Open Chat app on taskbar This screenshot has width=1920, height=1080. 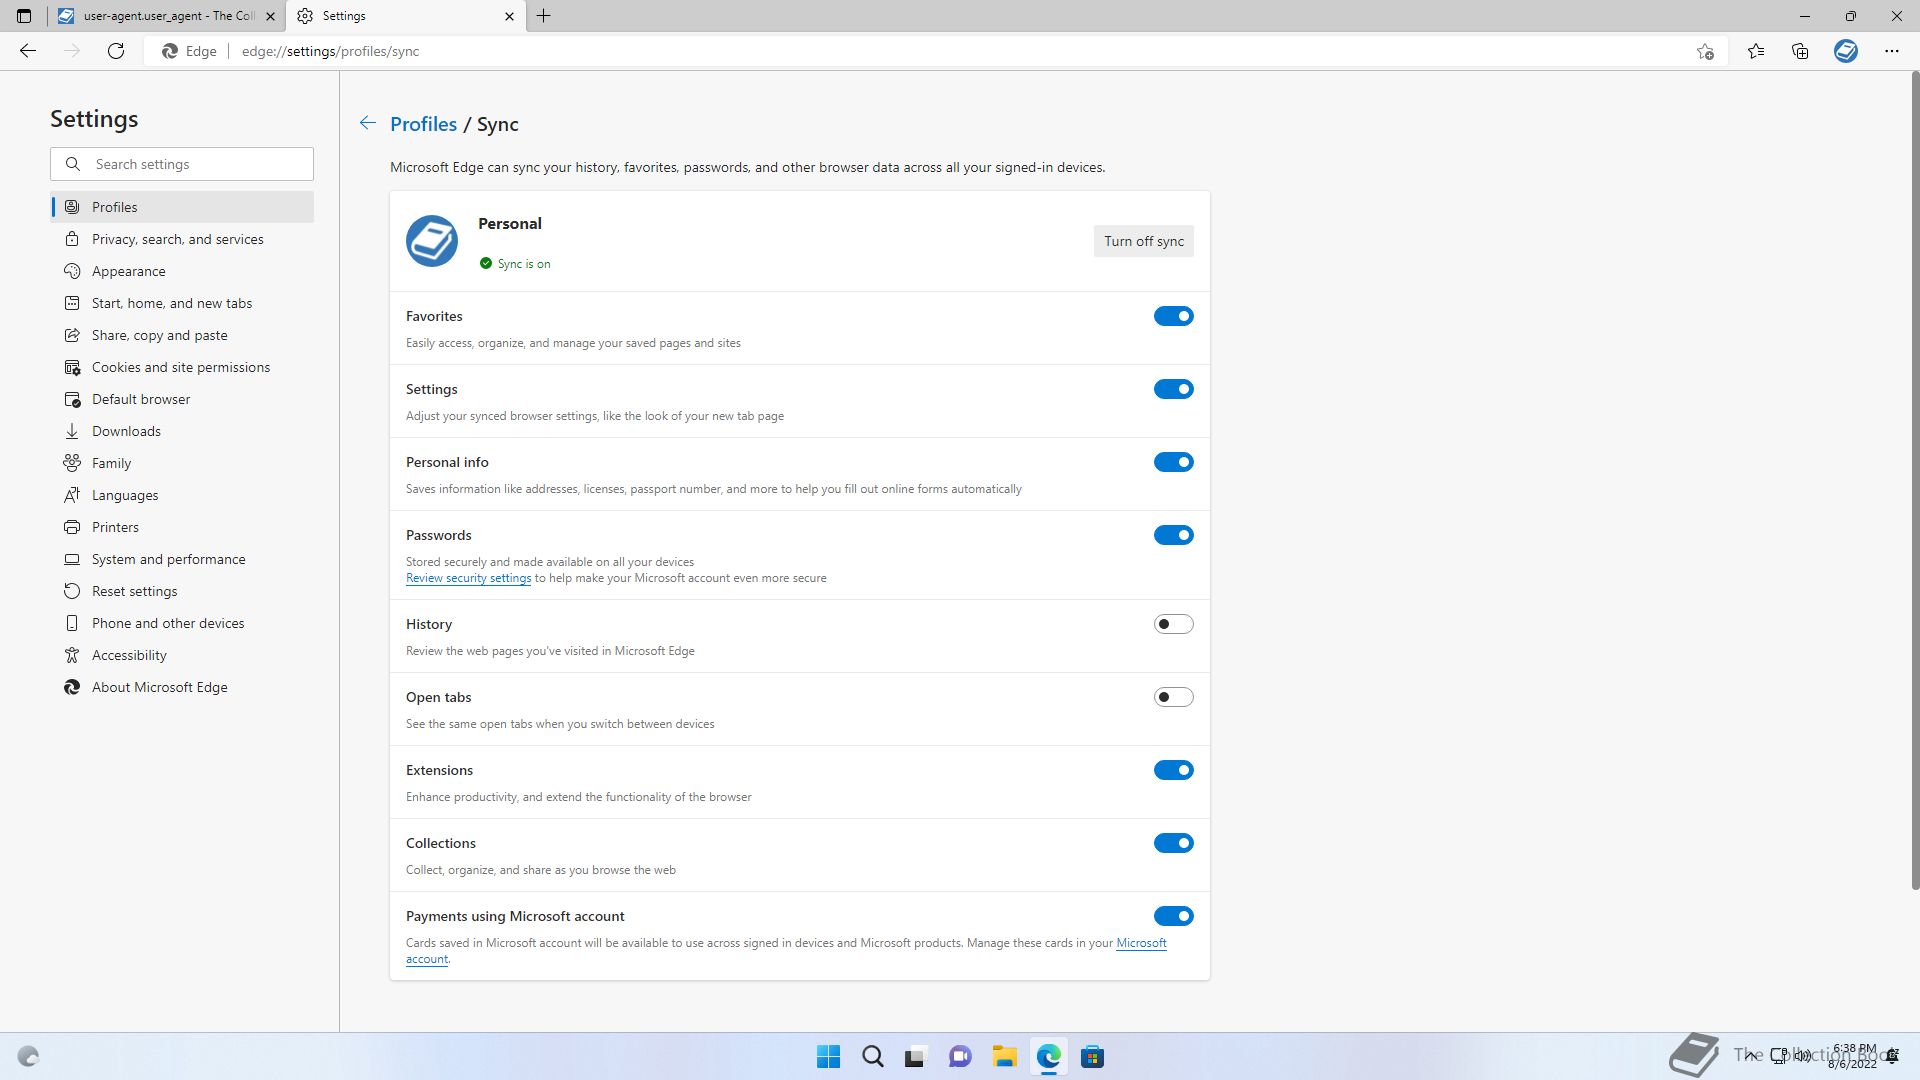[960, 1057]
